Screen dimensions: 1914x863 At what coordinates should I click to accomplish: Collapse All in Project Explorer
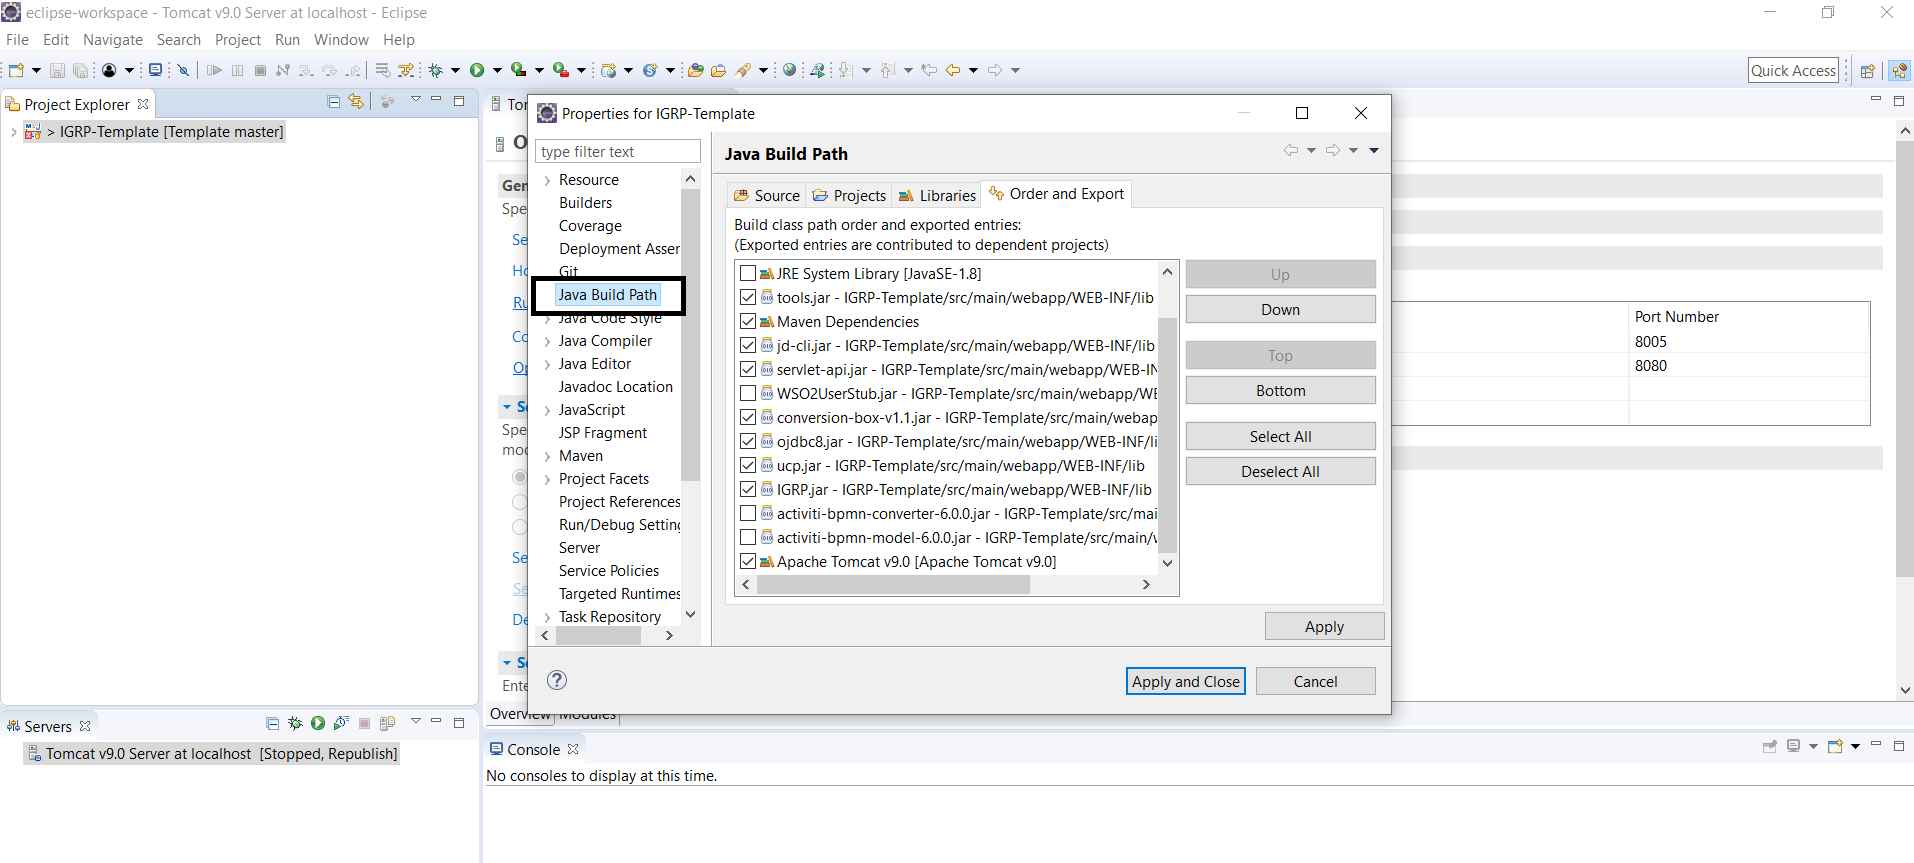[334, 102]
